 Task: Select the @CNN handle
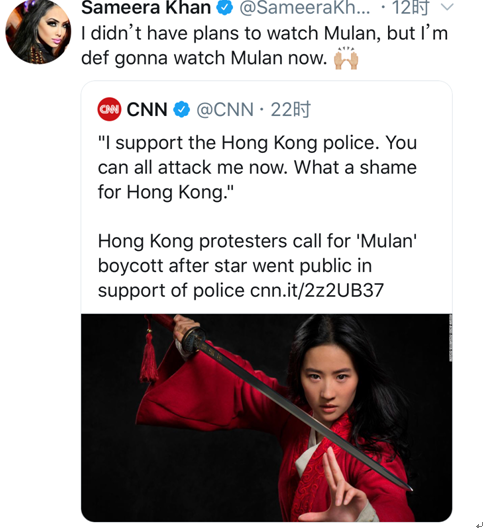[225, 109]
